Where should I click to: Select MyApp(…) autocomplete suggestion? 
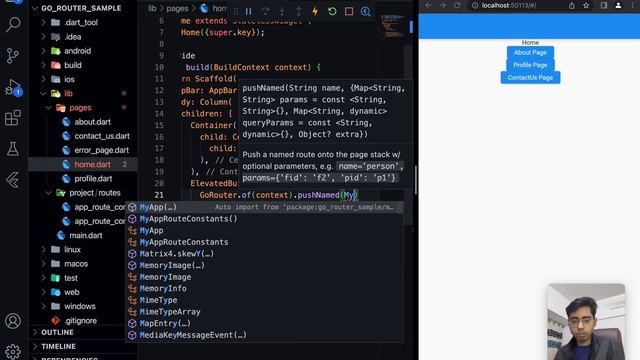point(264,207)
